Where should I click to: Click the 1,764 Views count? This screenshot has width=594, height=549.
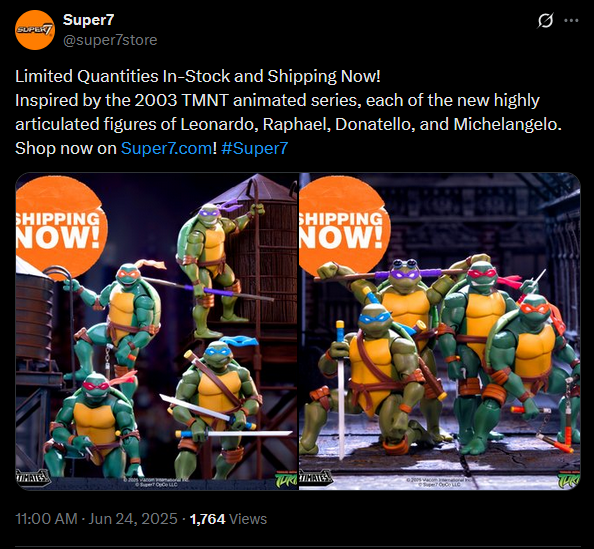(x=228, y=519)
